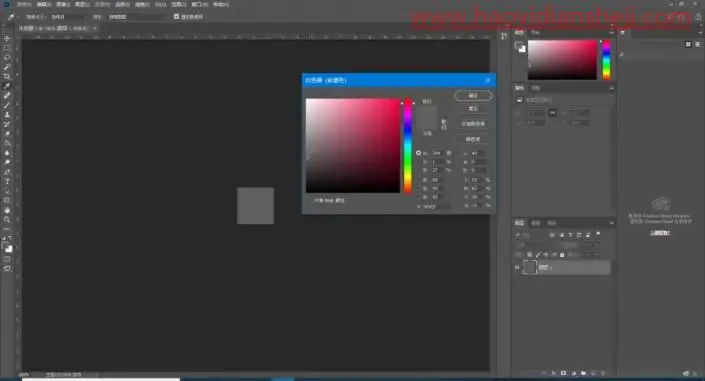Select the Path Selection tool
This screenshot has height=381, width=705.
click(x=7, y=191)
